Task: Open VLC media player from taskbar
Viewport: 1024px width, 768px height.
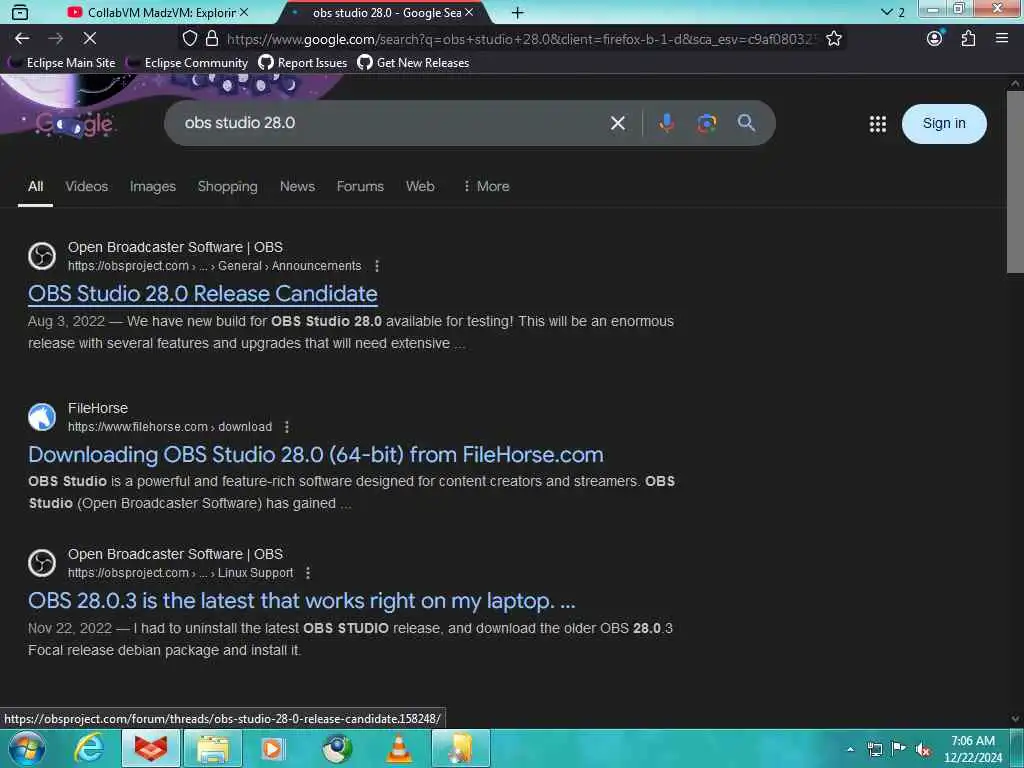Action: click(x=399, y=748)
